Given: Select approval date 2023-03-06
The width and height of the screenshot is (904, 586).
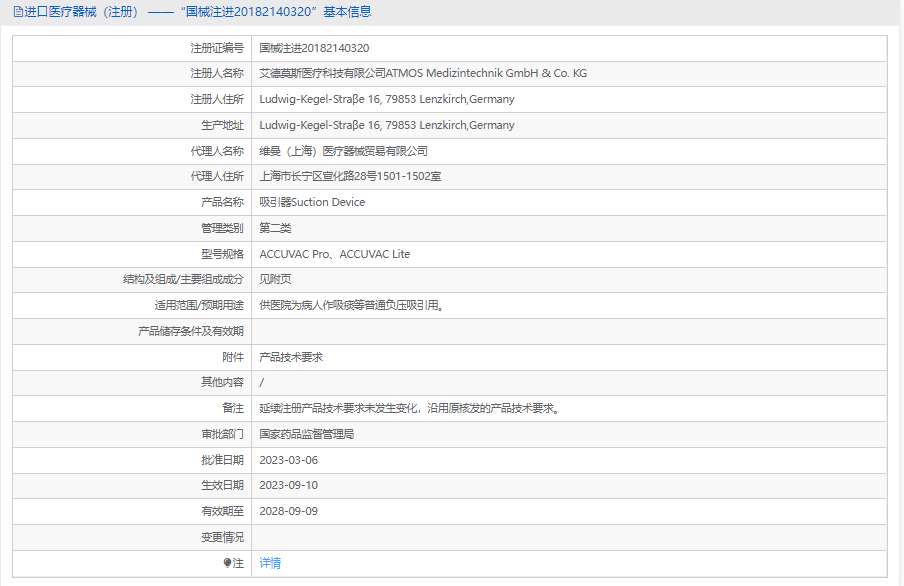Looking at the screenshot, I should click(x=288, y=460).
